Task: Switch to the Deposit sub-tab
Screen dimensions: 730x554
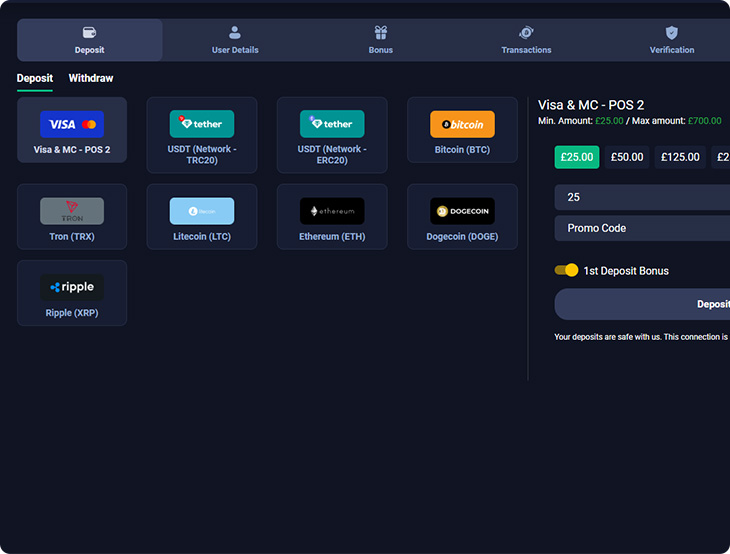Action: tap(35, 78)
